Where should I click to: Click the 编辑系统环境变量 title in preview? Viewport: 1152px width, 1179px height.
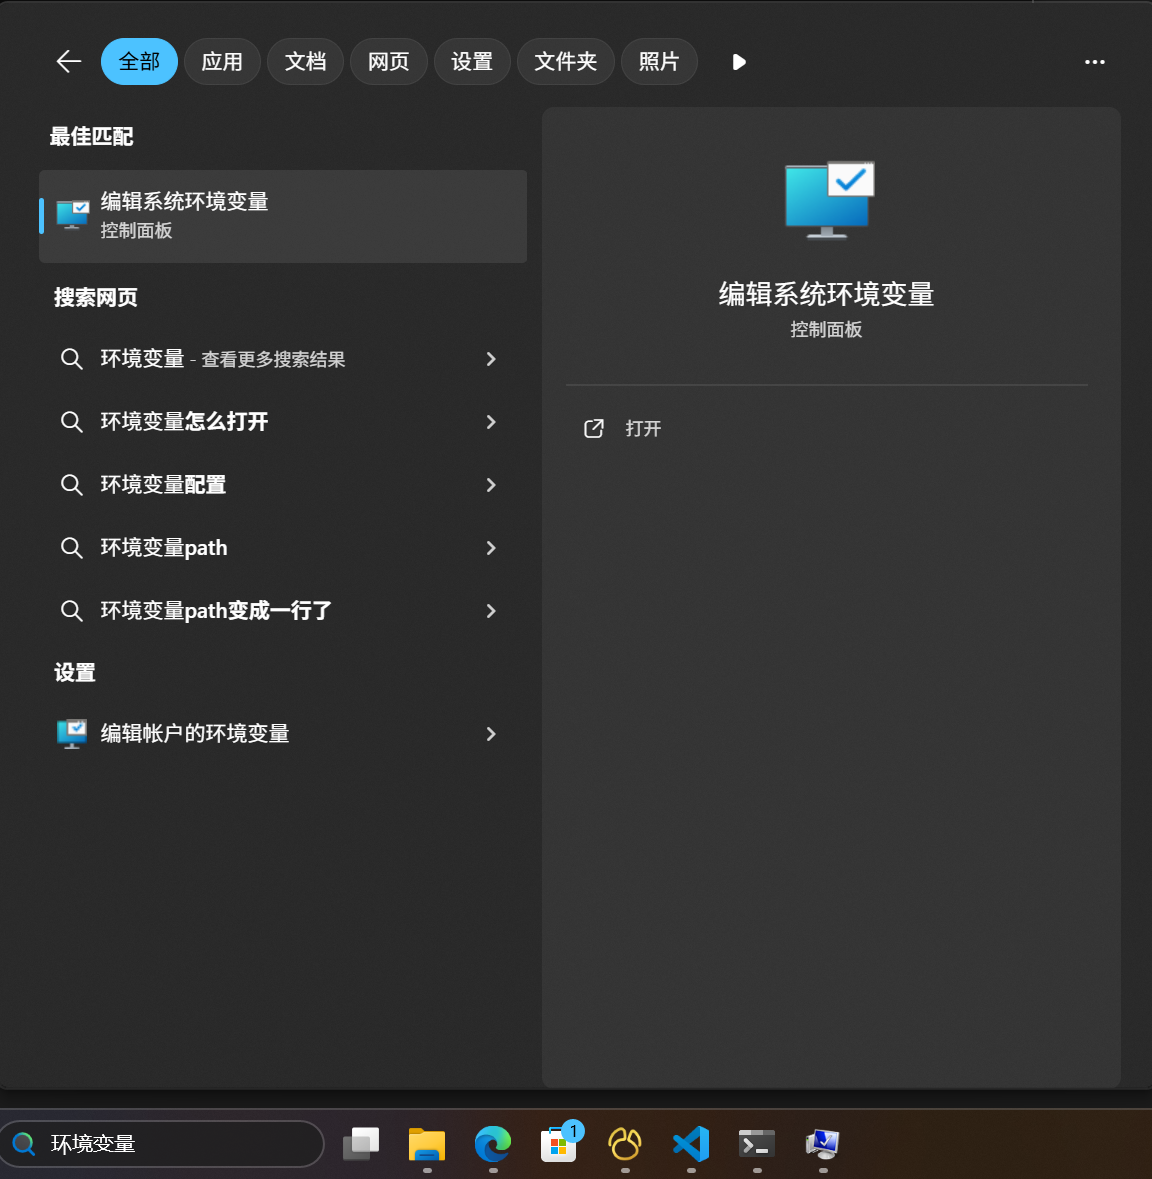[826, 294]
